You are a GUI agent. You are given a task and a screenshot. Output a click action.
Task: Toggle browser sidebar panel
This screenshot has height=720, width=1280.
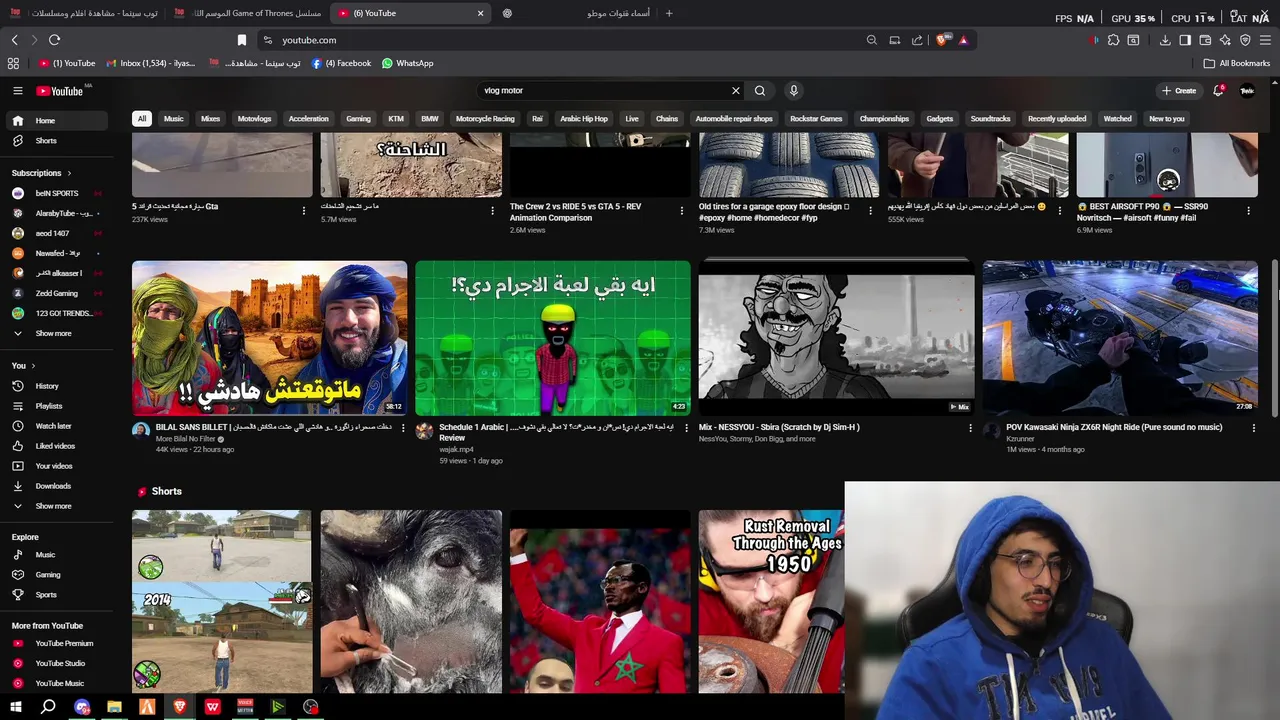(x=1185, y=40)
